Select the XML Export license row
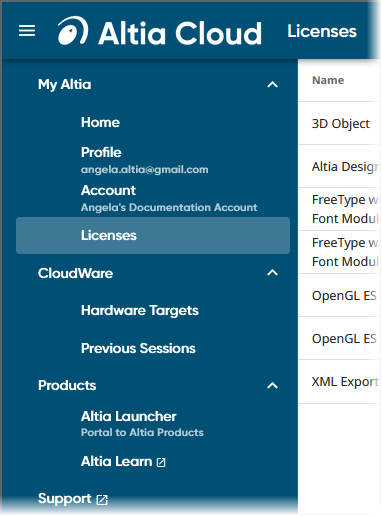 click(x=339, y=382)
